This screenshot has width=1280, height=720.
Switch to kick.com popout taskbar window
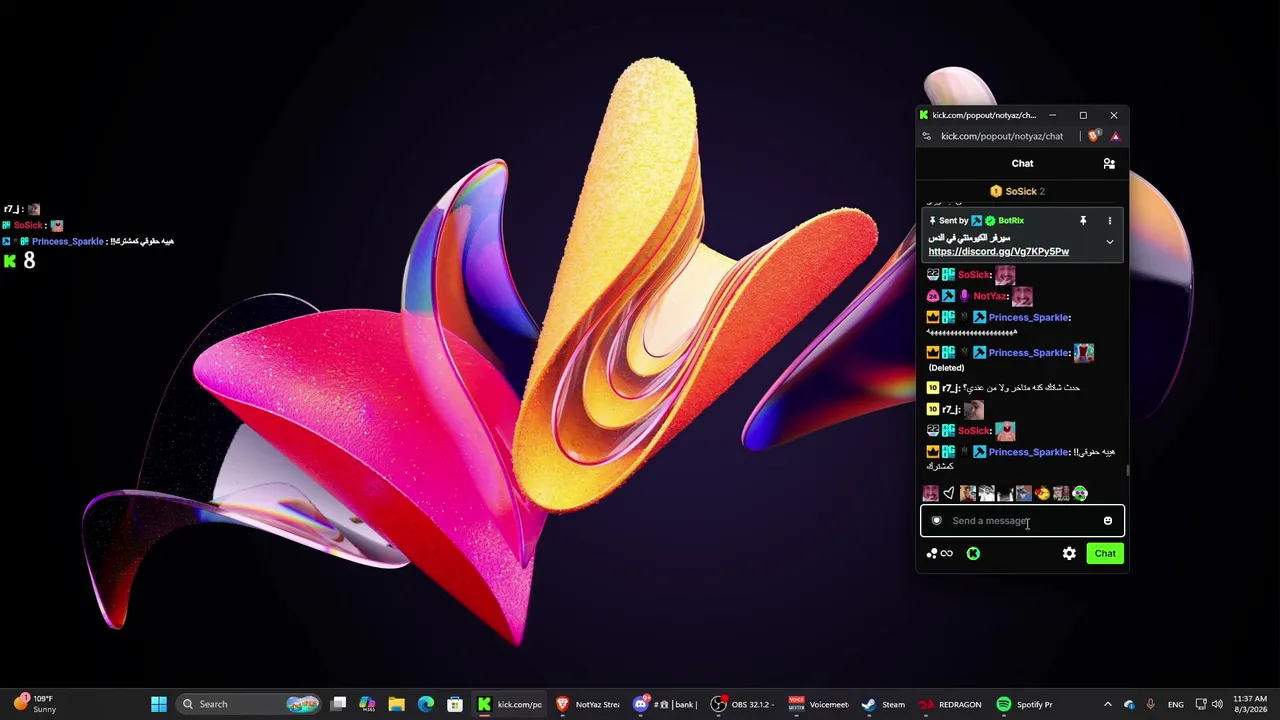[510, 704]
